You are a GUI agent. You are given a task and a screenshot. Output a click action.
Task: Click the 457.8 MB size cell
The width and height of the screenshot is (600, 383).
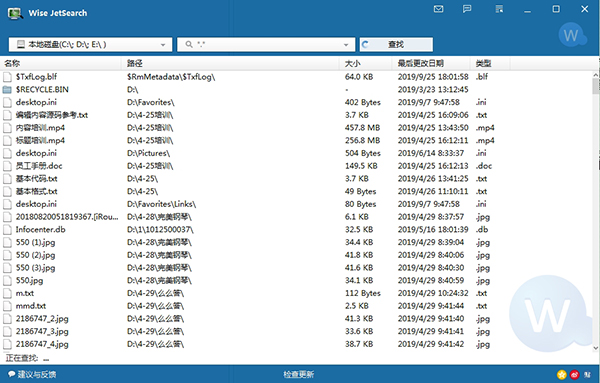pyautogui.click(x=362, y=128)
